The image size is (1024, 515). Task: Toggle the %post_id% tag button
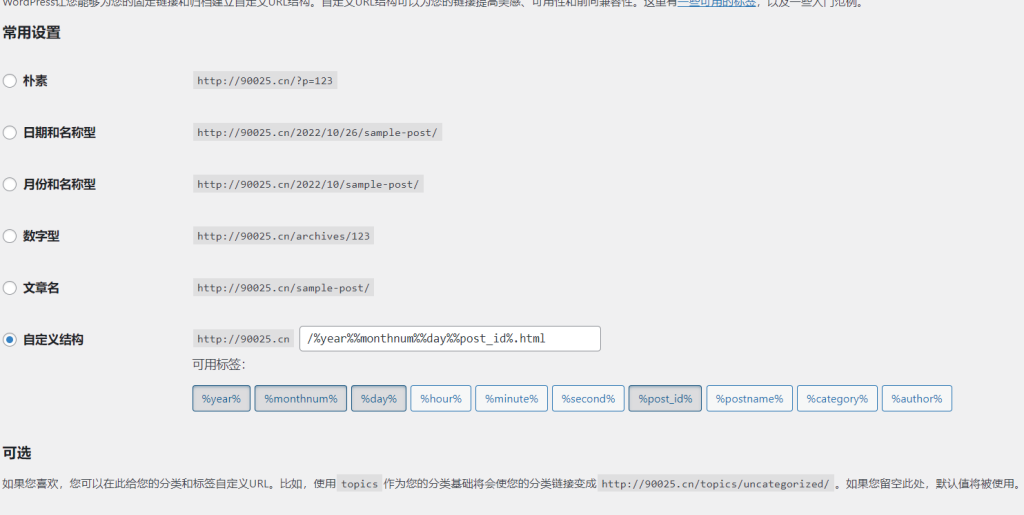click(665, 399)
